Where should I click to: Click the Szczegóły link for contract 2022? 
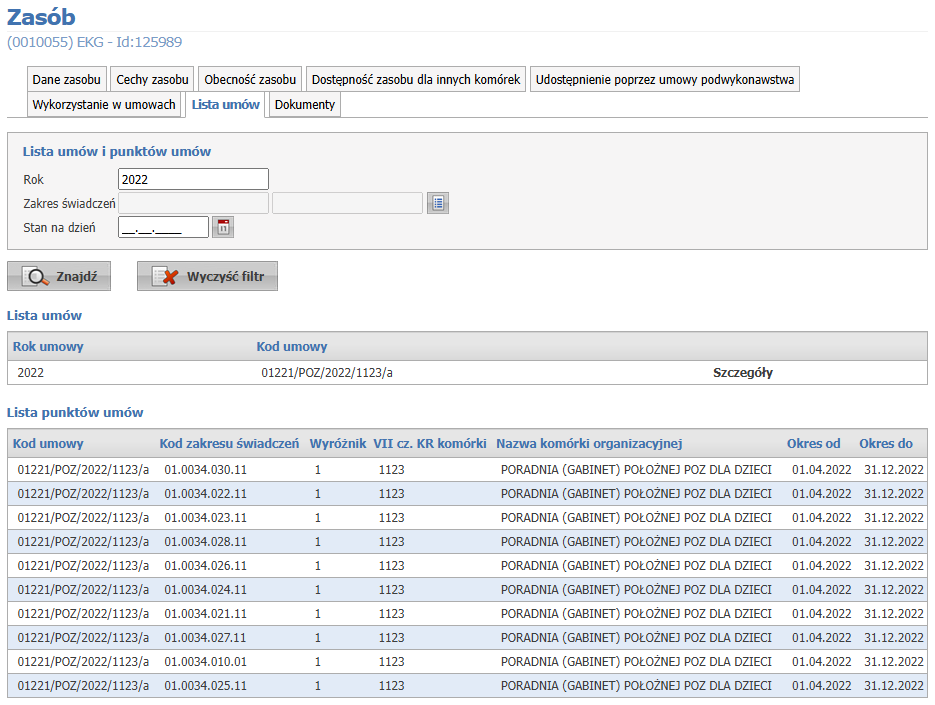[742, 373]
